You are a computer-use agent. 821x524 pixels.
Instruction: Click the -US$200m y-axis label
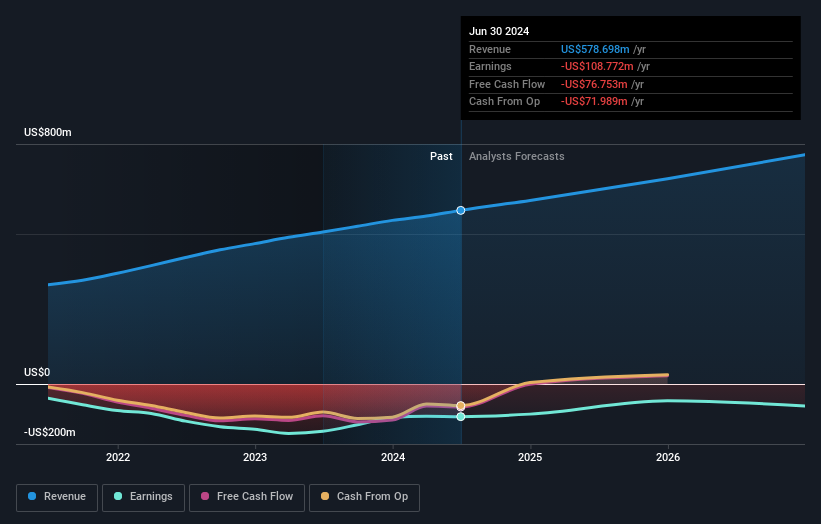pos(50,432)
